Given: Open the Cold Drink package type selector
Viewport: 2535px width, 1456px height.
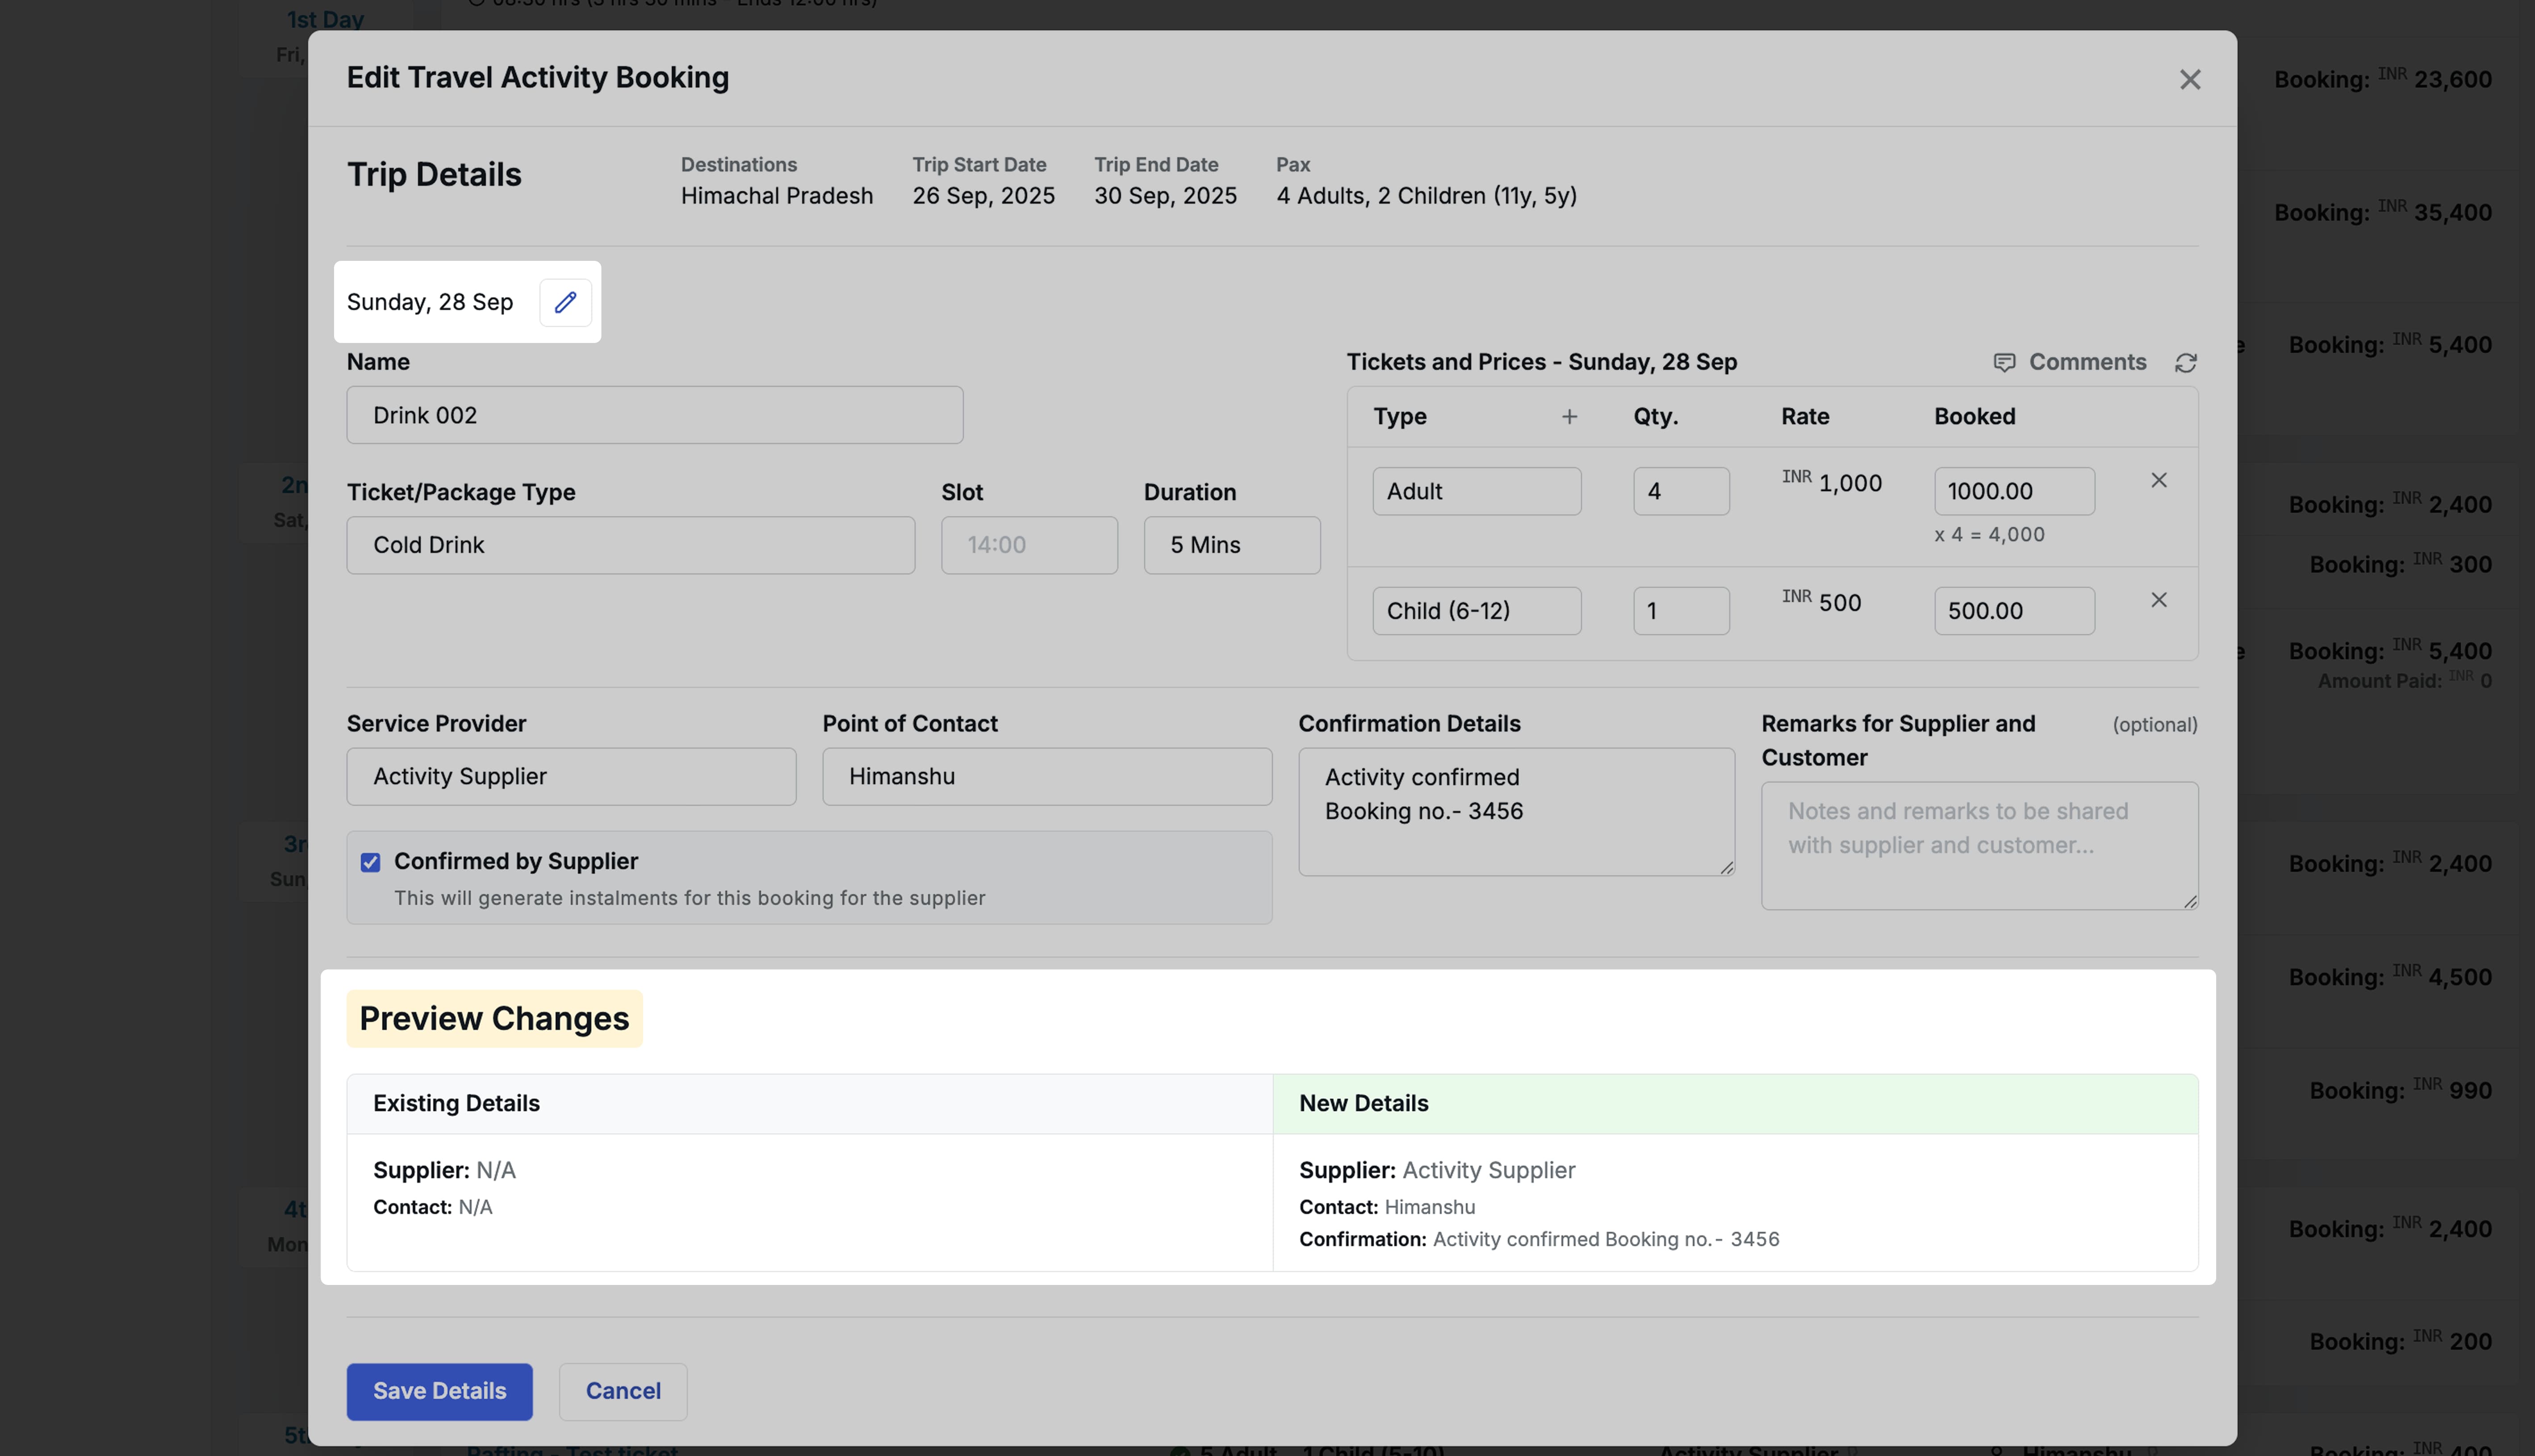Looking at the screenshot, I should (x=631, y=545).
